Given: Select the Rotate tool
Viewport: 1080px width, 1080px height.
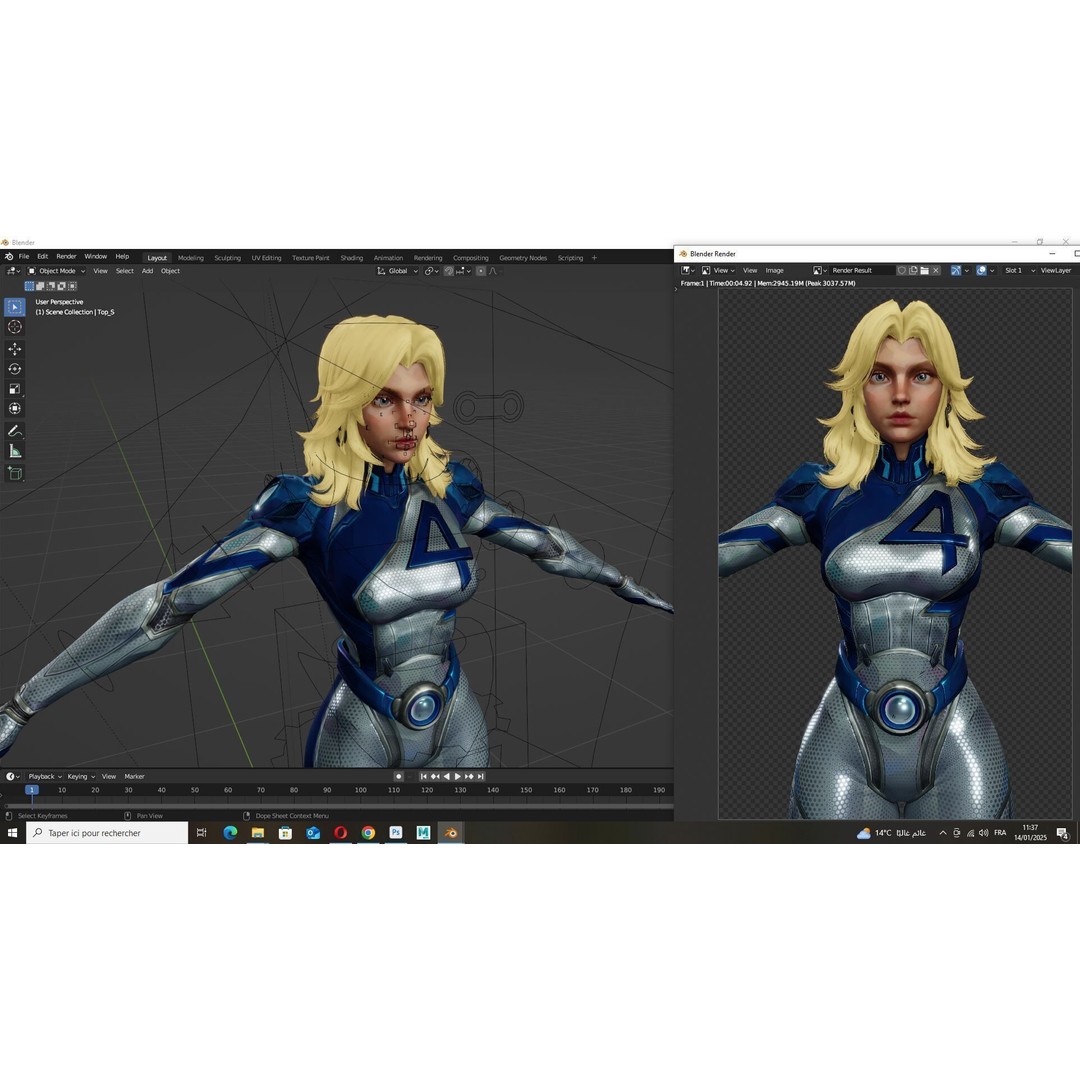Looking at the screenshot, I should click(x=14, y=369).
